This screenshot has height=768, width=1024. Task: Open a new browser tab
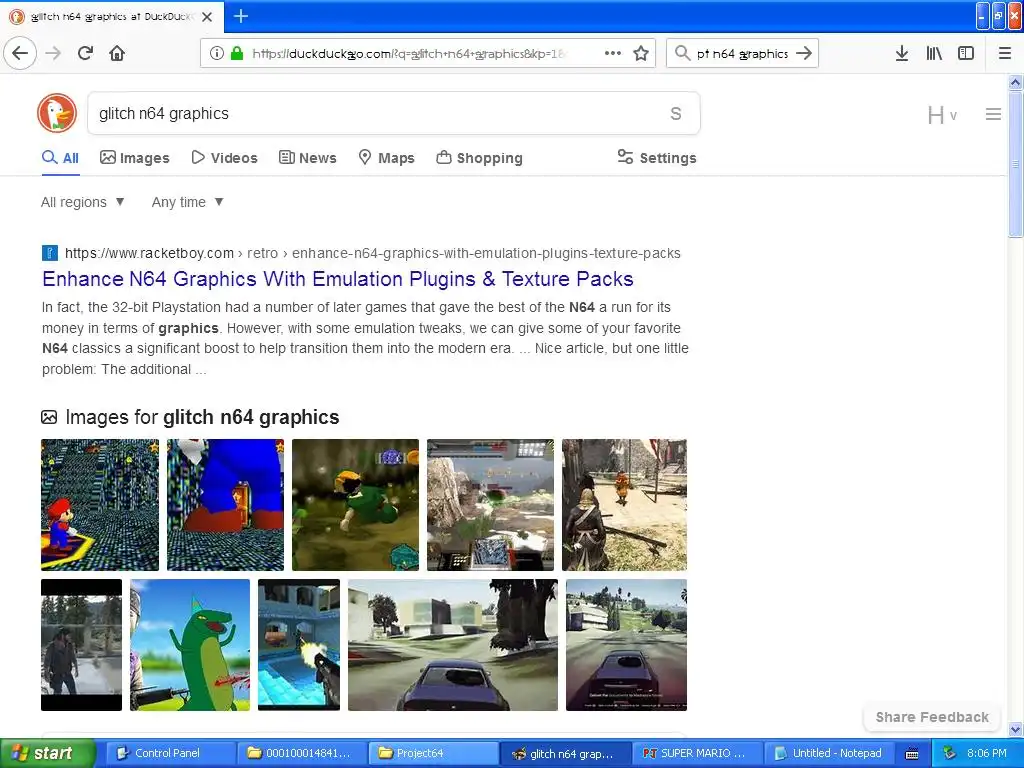(x=241, y=16)
